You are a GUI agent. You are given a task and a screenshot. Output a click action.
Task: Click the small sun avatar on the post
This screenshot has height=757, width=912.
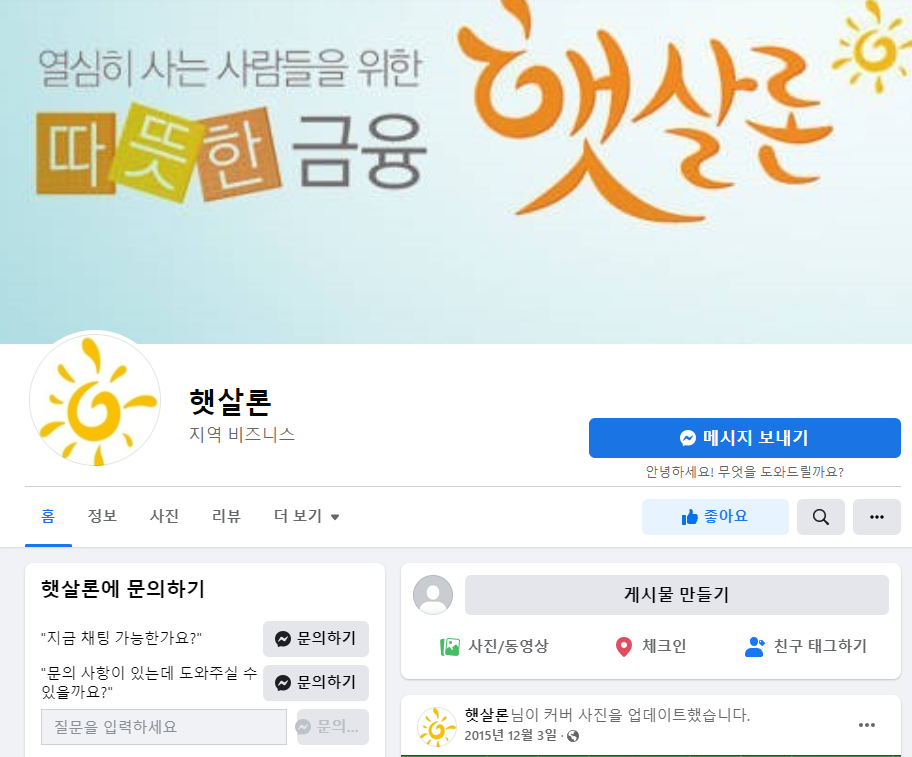437,726
